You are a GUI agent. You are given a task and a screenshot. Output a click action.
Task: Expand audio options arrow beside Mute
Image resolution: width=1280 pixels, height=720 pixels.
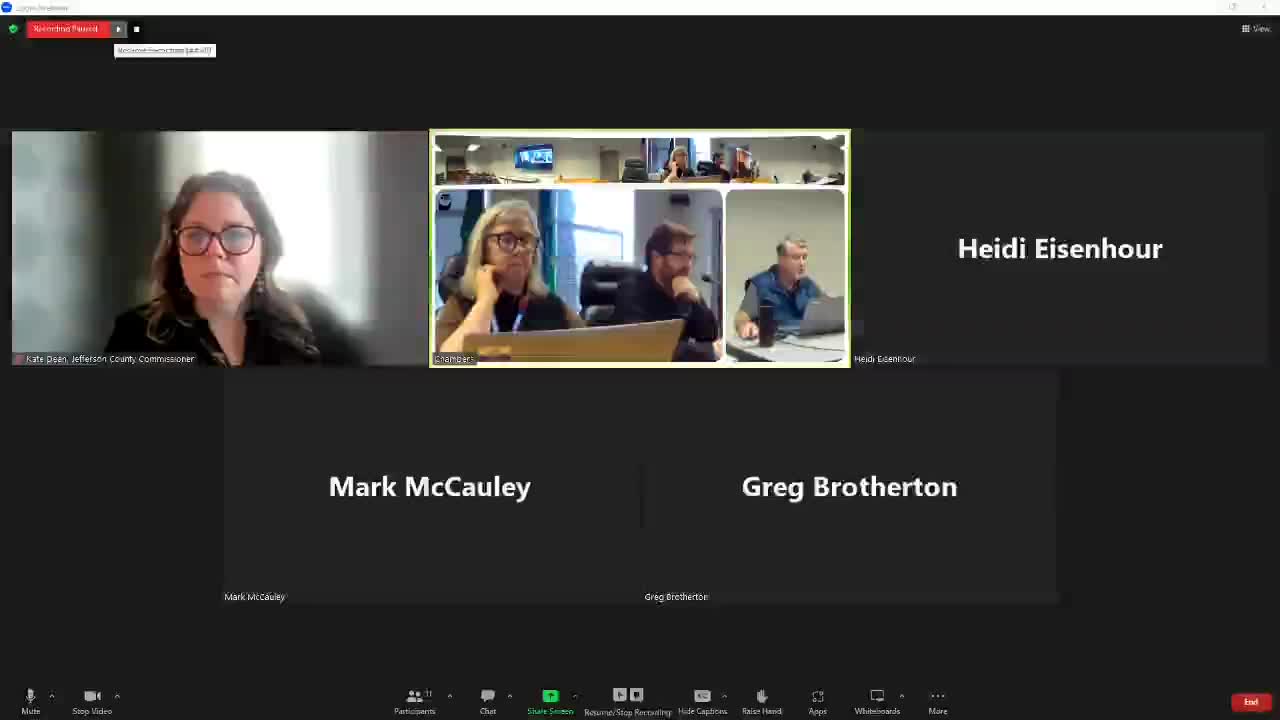[52, 696]
